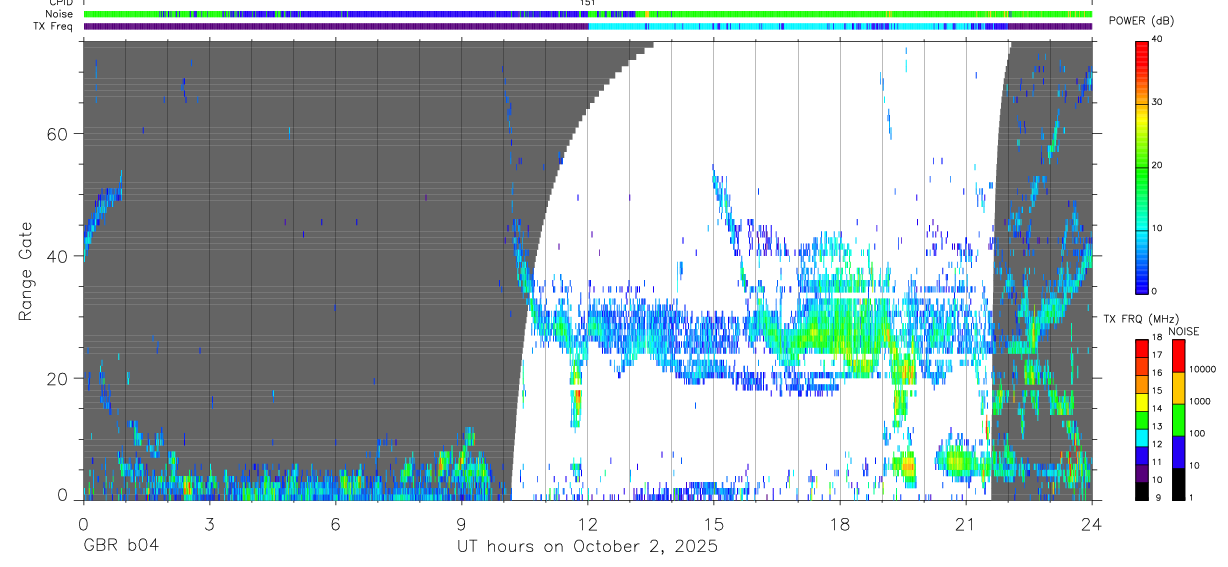
Task: Click the TX Freq color strip above the plot
Action: click(588, 26)
